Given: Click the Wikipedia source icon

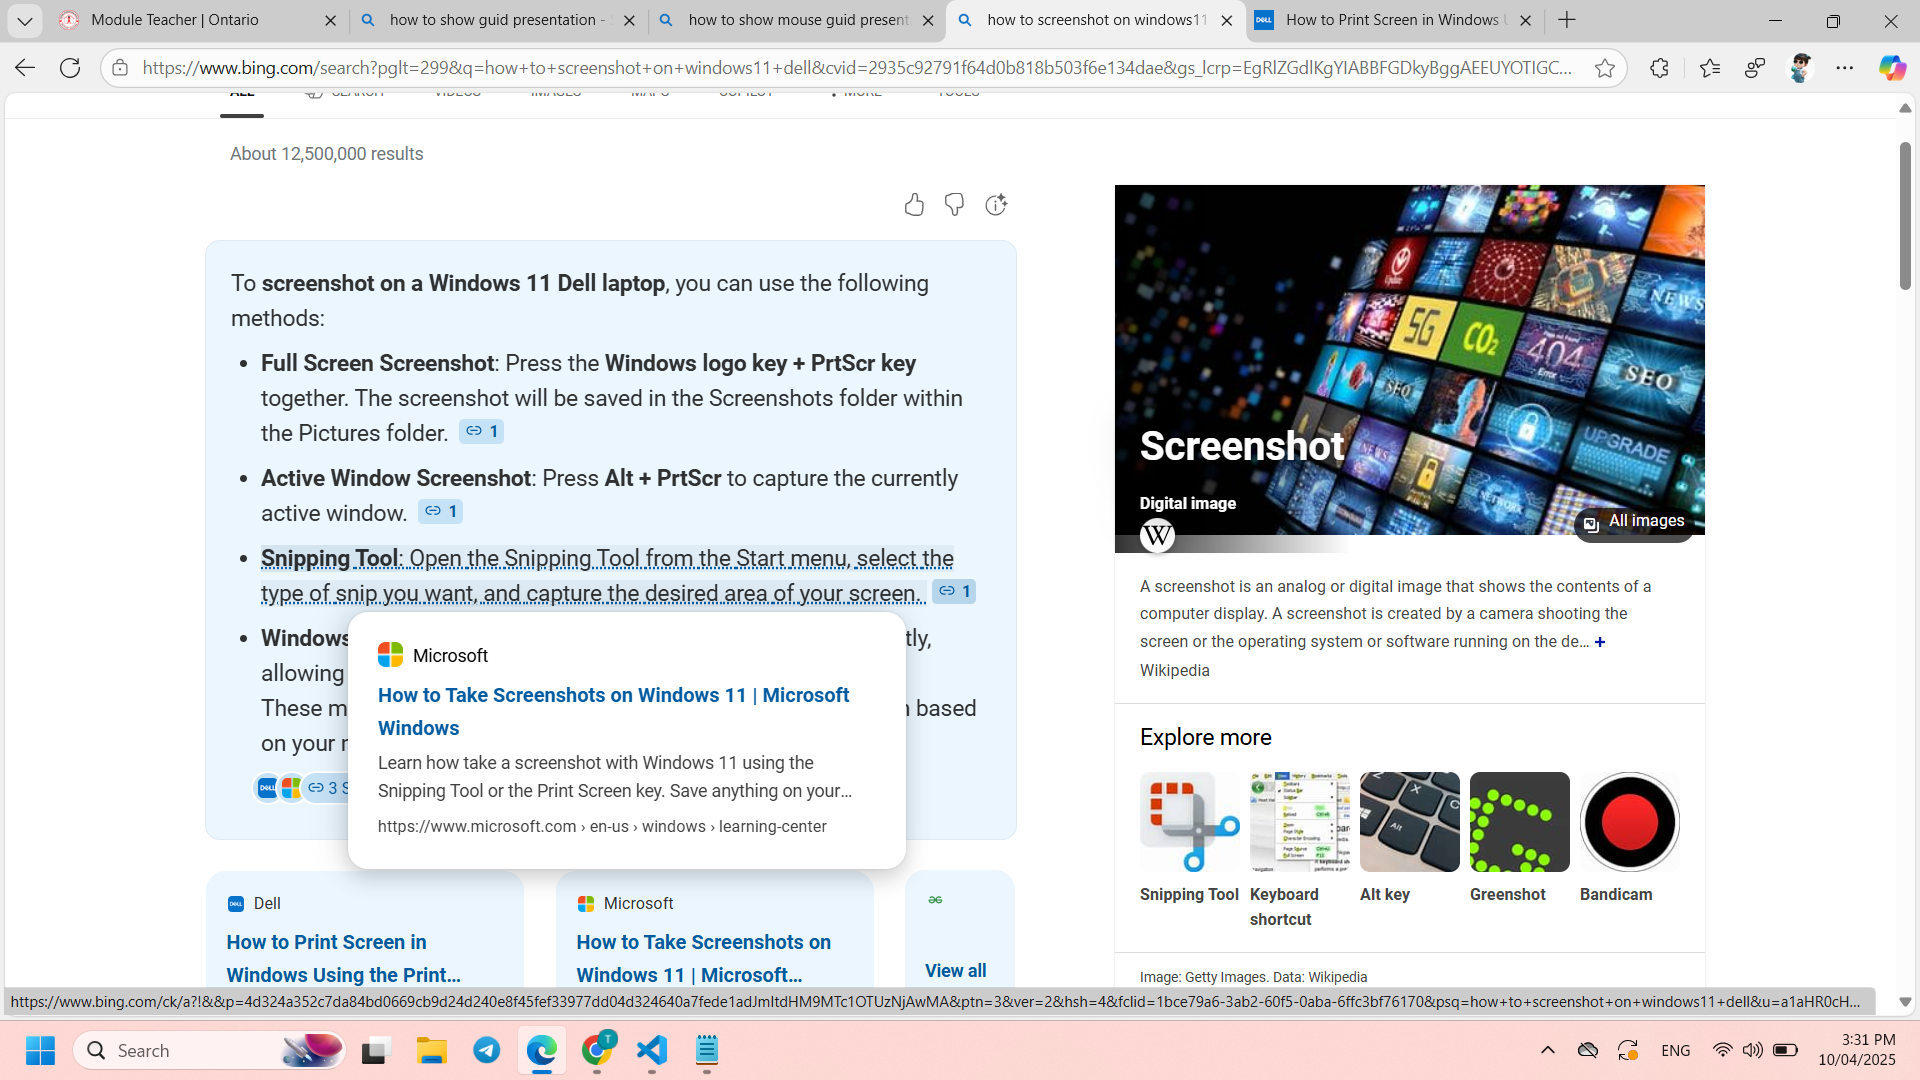Looking at the screenshot, I should tap(1157, 536).
